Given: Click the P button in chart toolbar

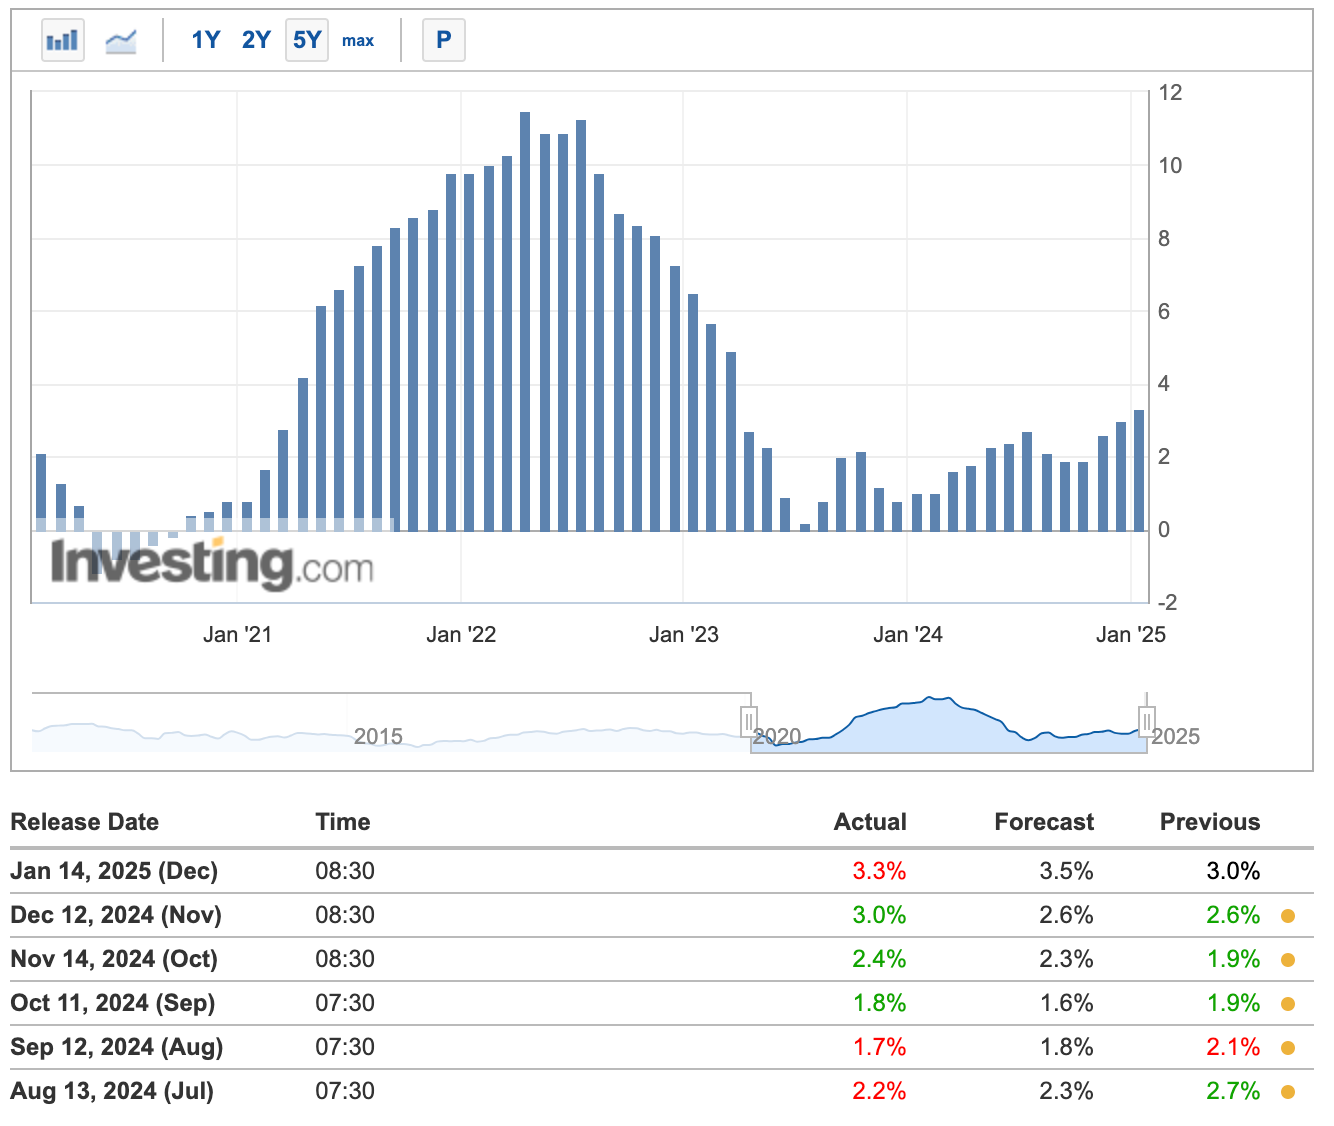Looking at the screenshot, I should tap(443, 40).
